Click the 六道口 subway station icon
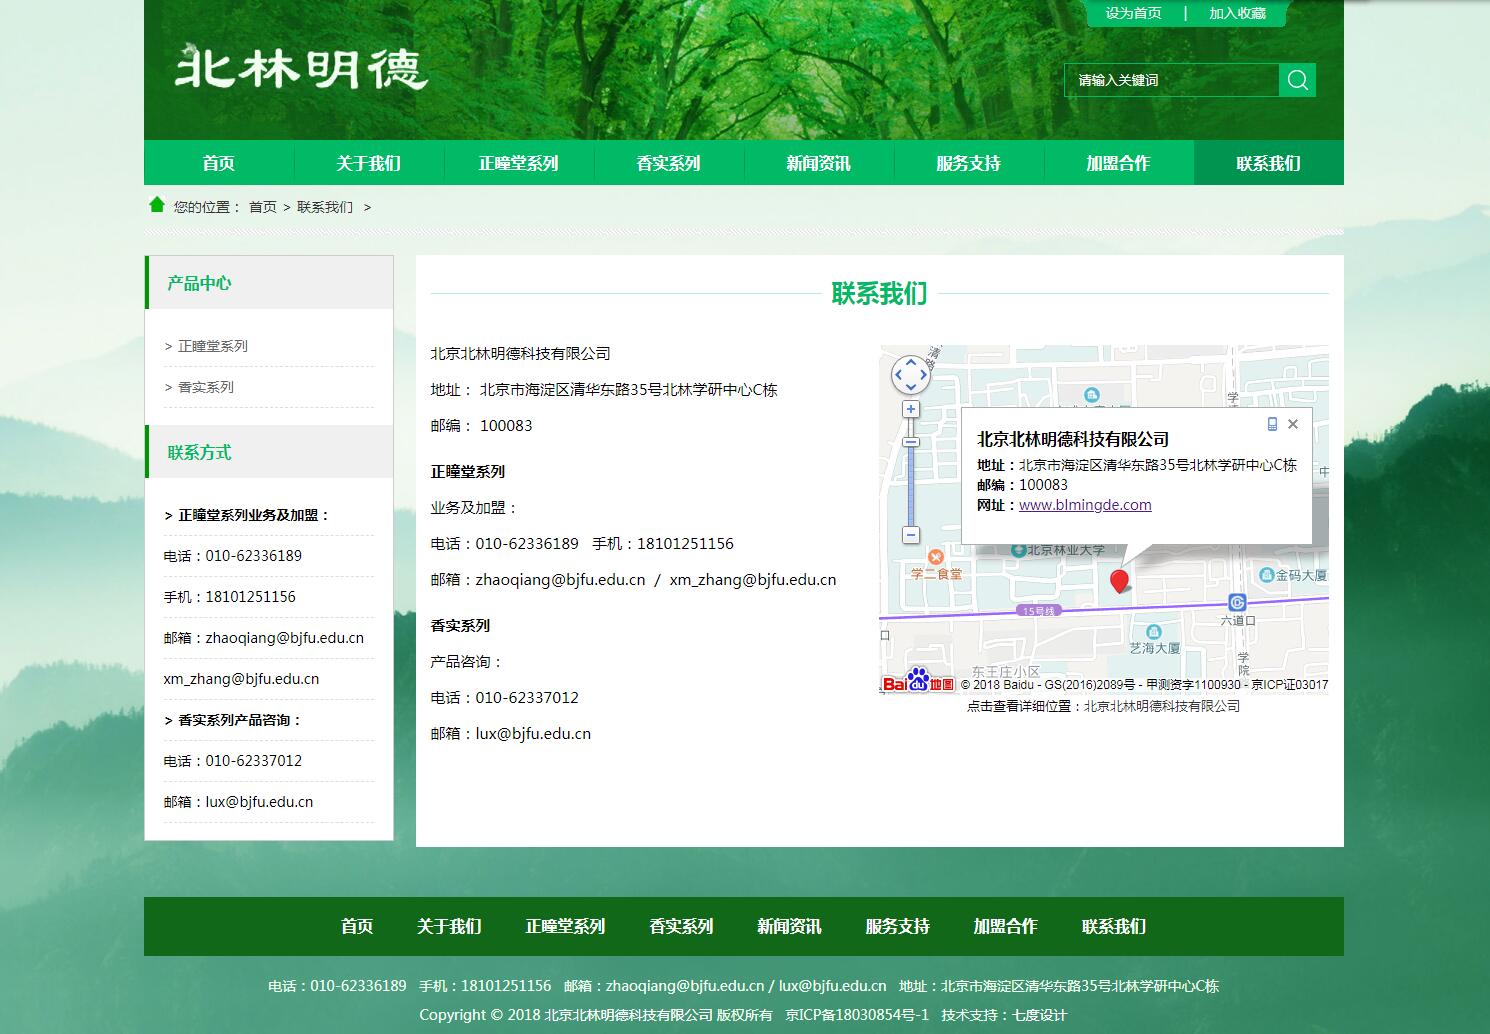Viewport: 1490px width, 1034px height. (x=1237, y=602)
